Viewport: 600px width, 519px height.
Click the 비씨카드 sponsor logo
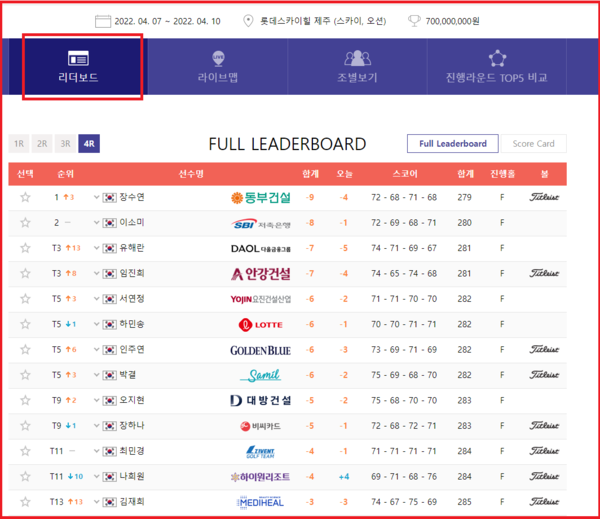pos(261,426)
